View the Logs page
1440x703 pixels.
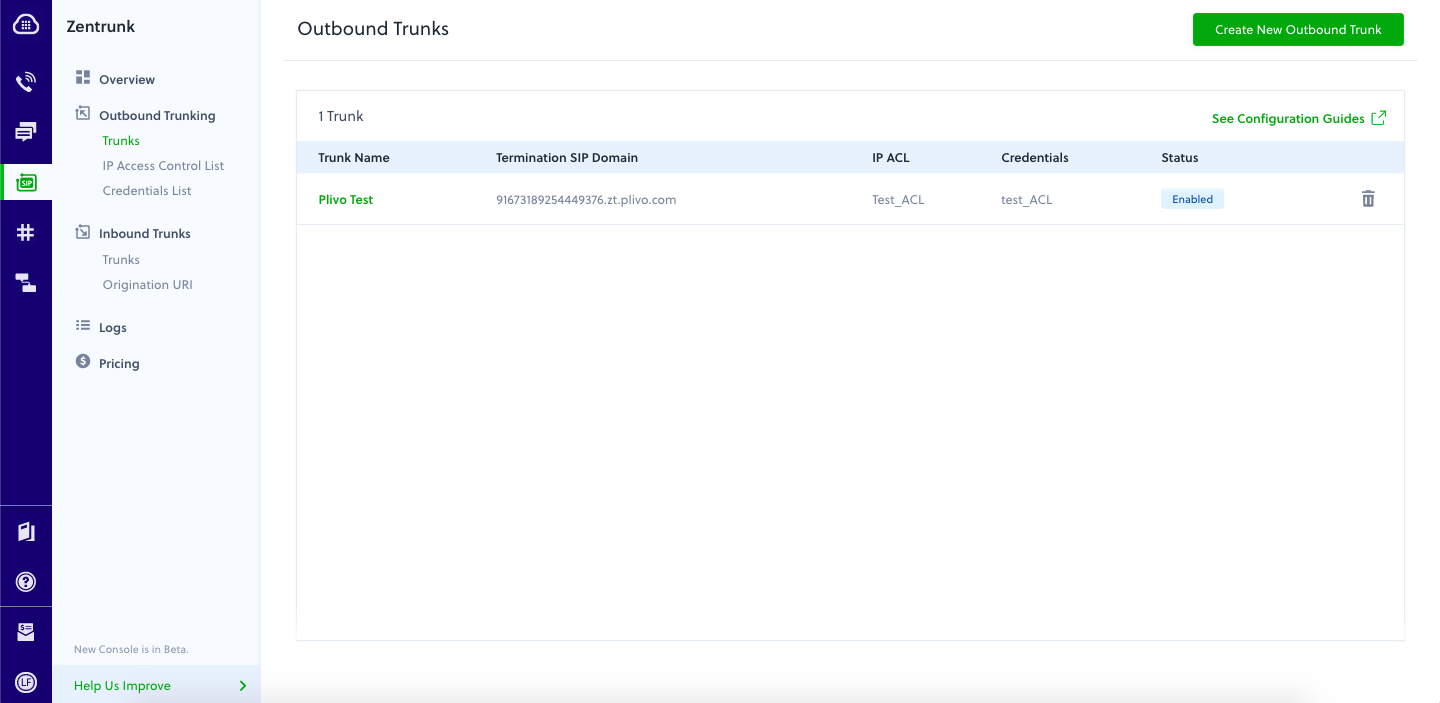click(x=112, y=328)
